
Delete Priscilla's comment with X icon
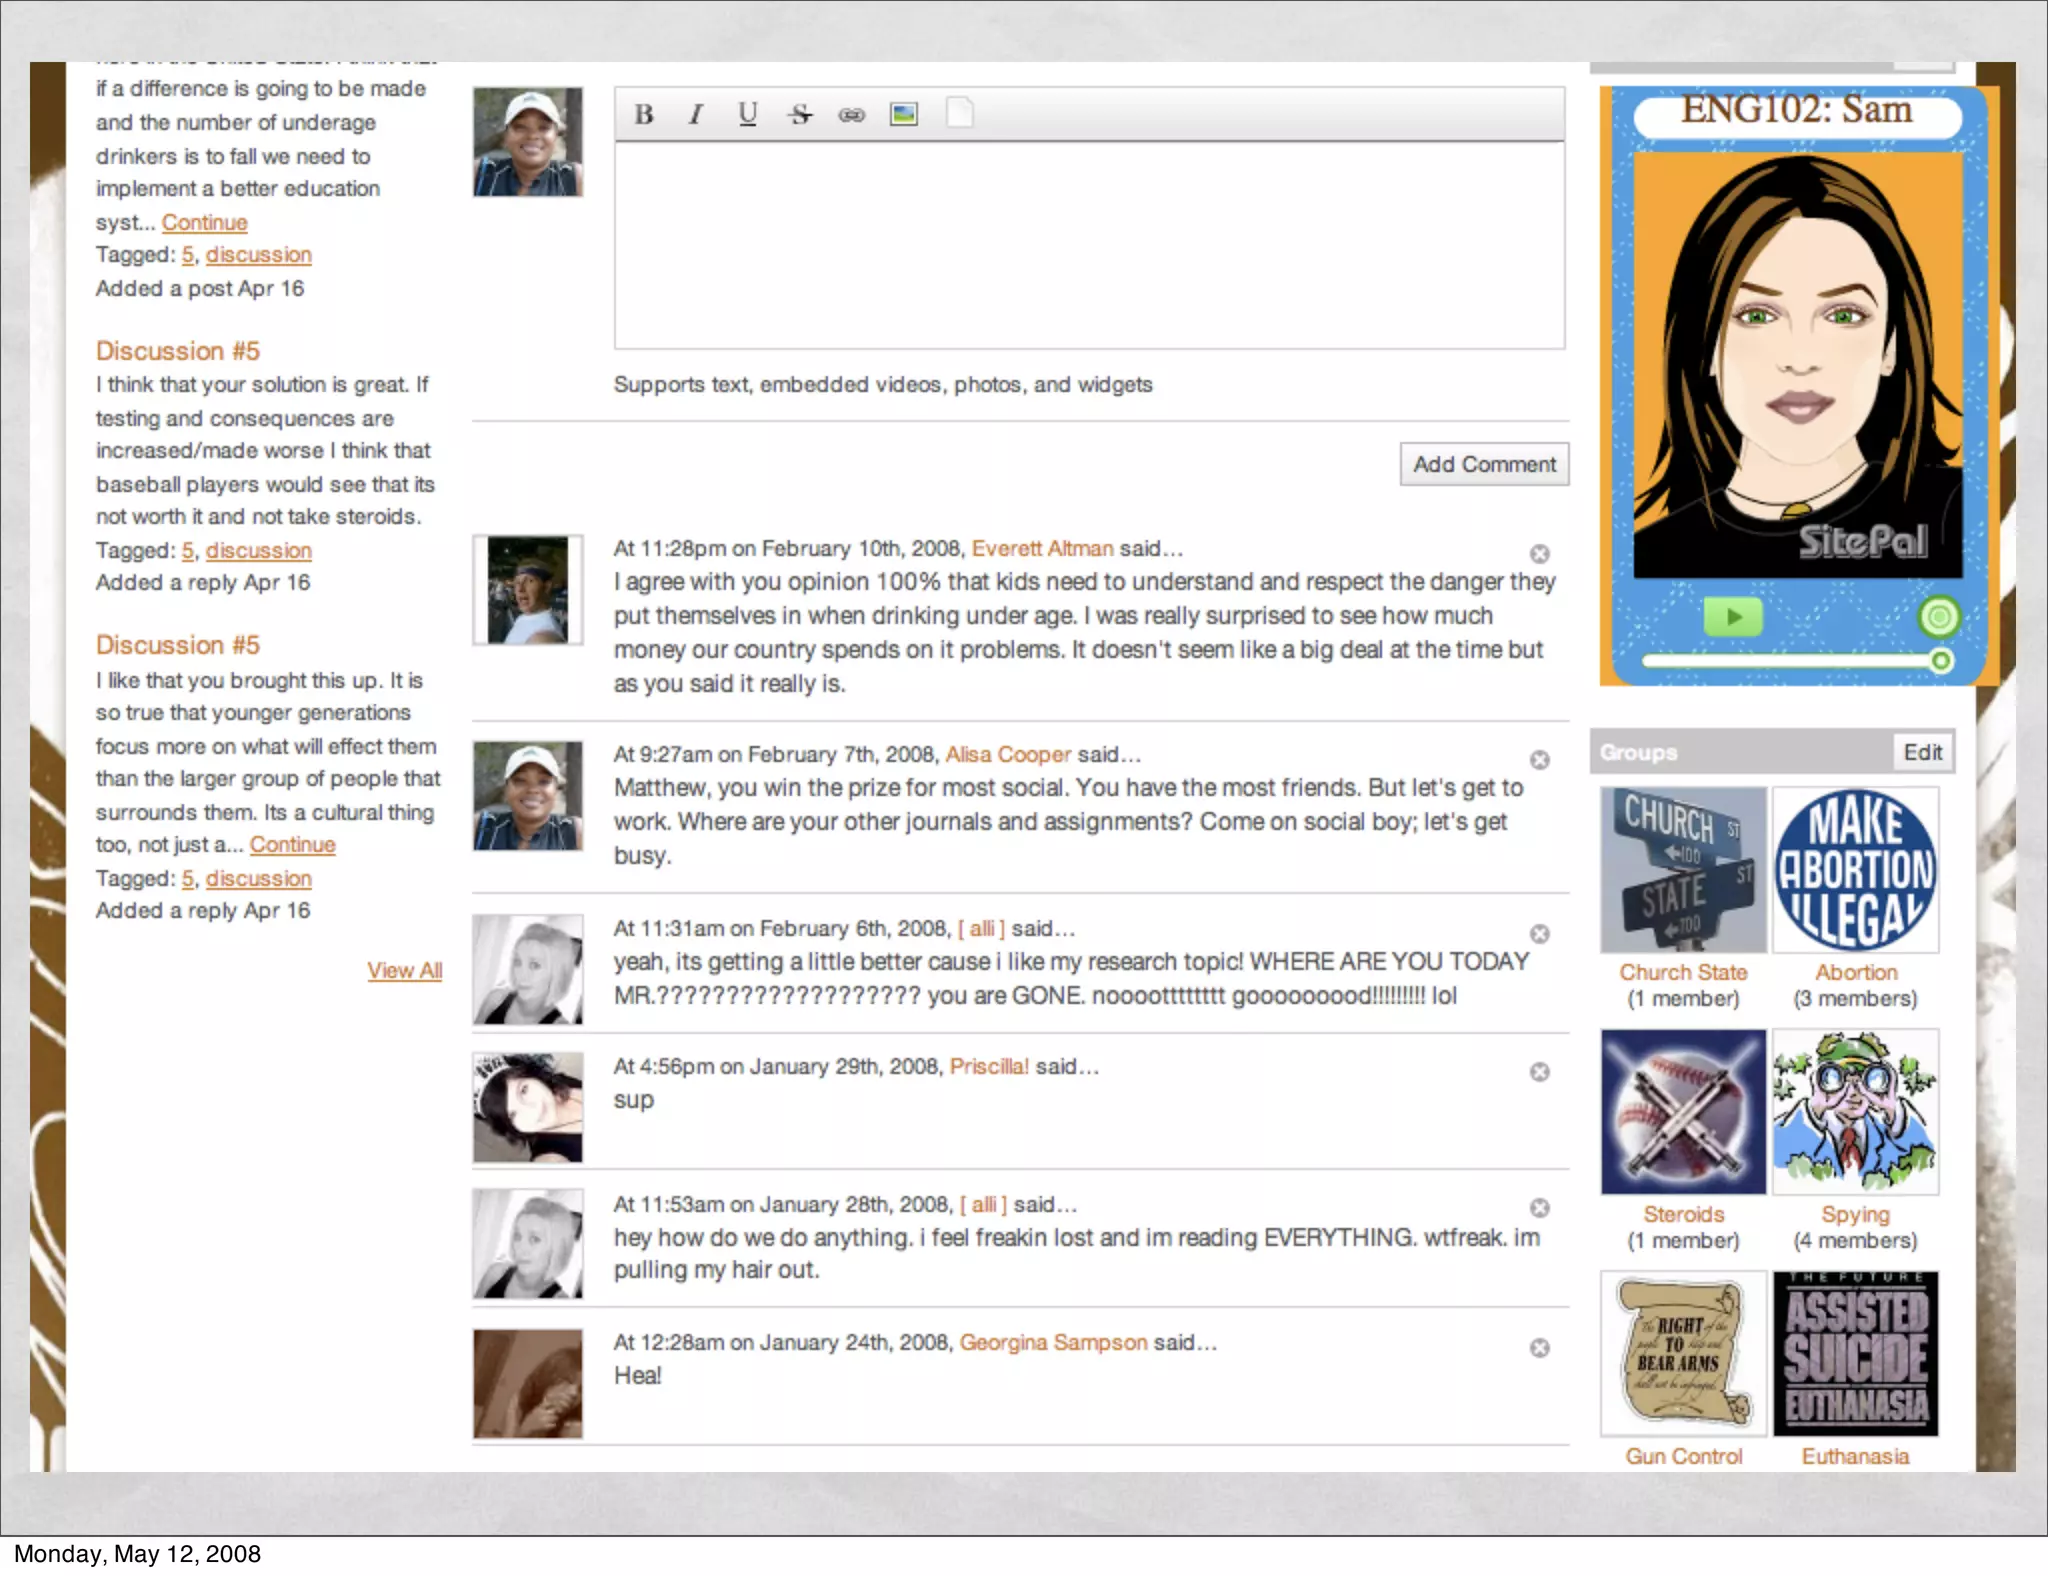pyautogui.click(x=1540, y=1071)
